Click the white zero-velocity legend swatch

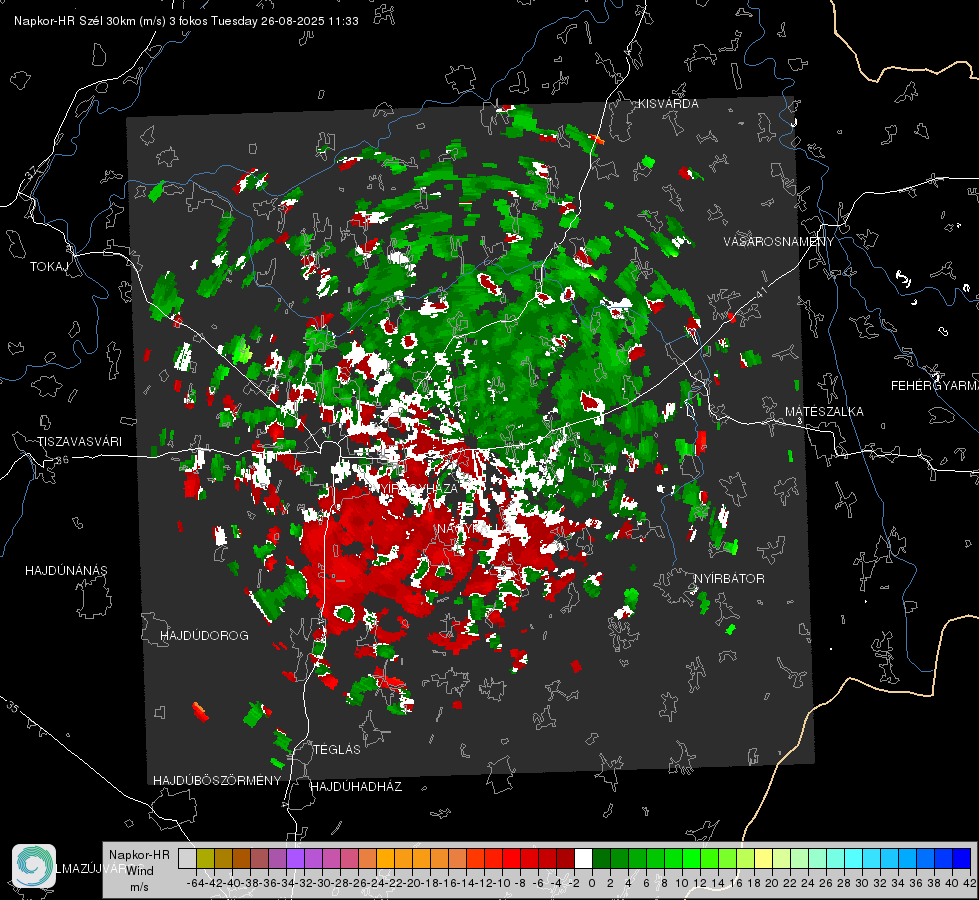(583, 858)
